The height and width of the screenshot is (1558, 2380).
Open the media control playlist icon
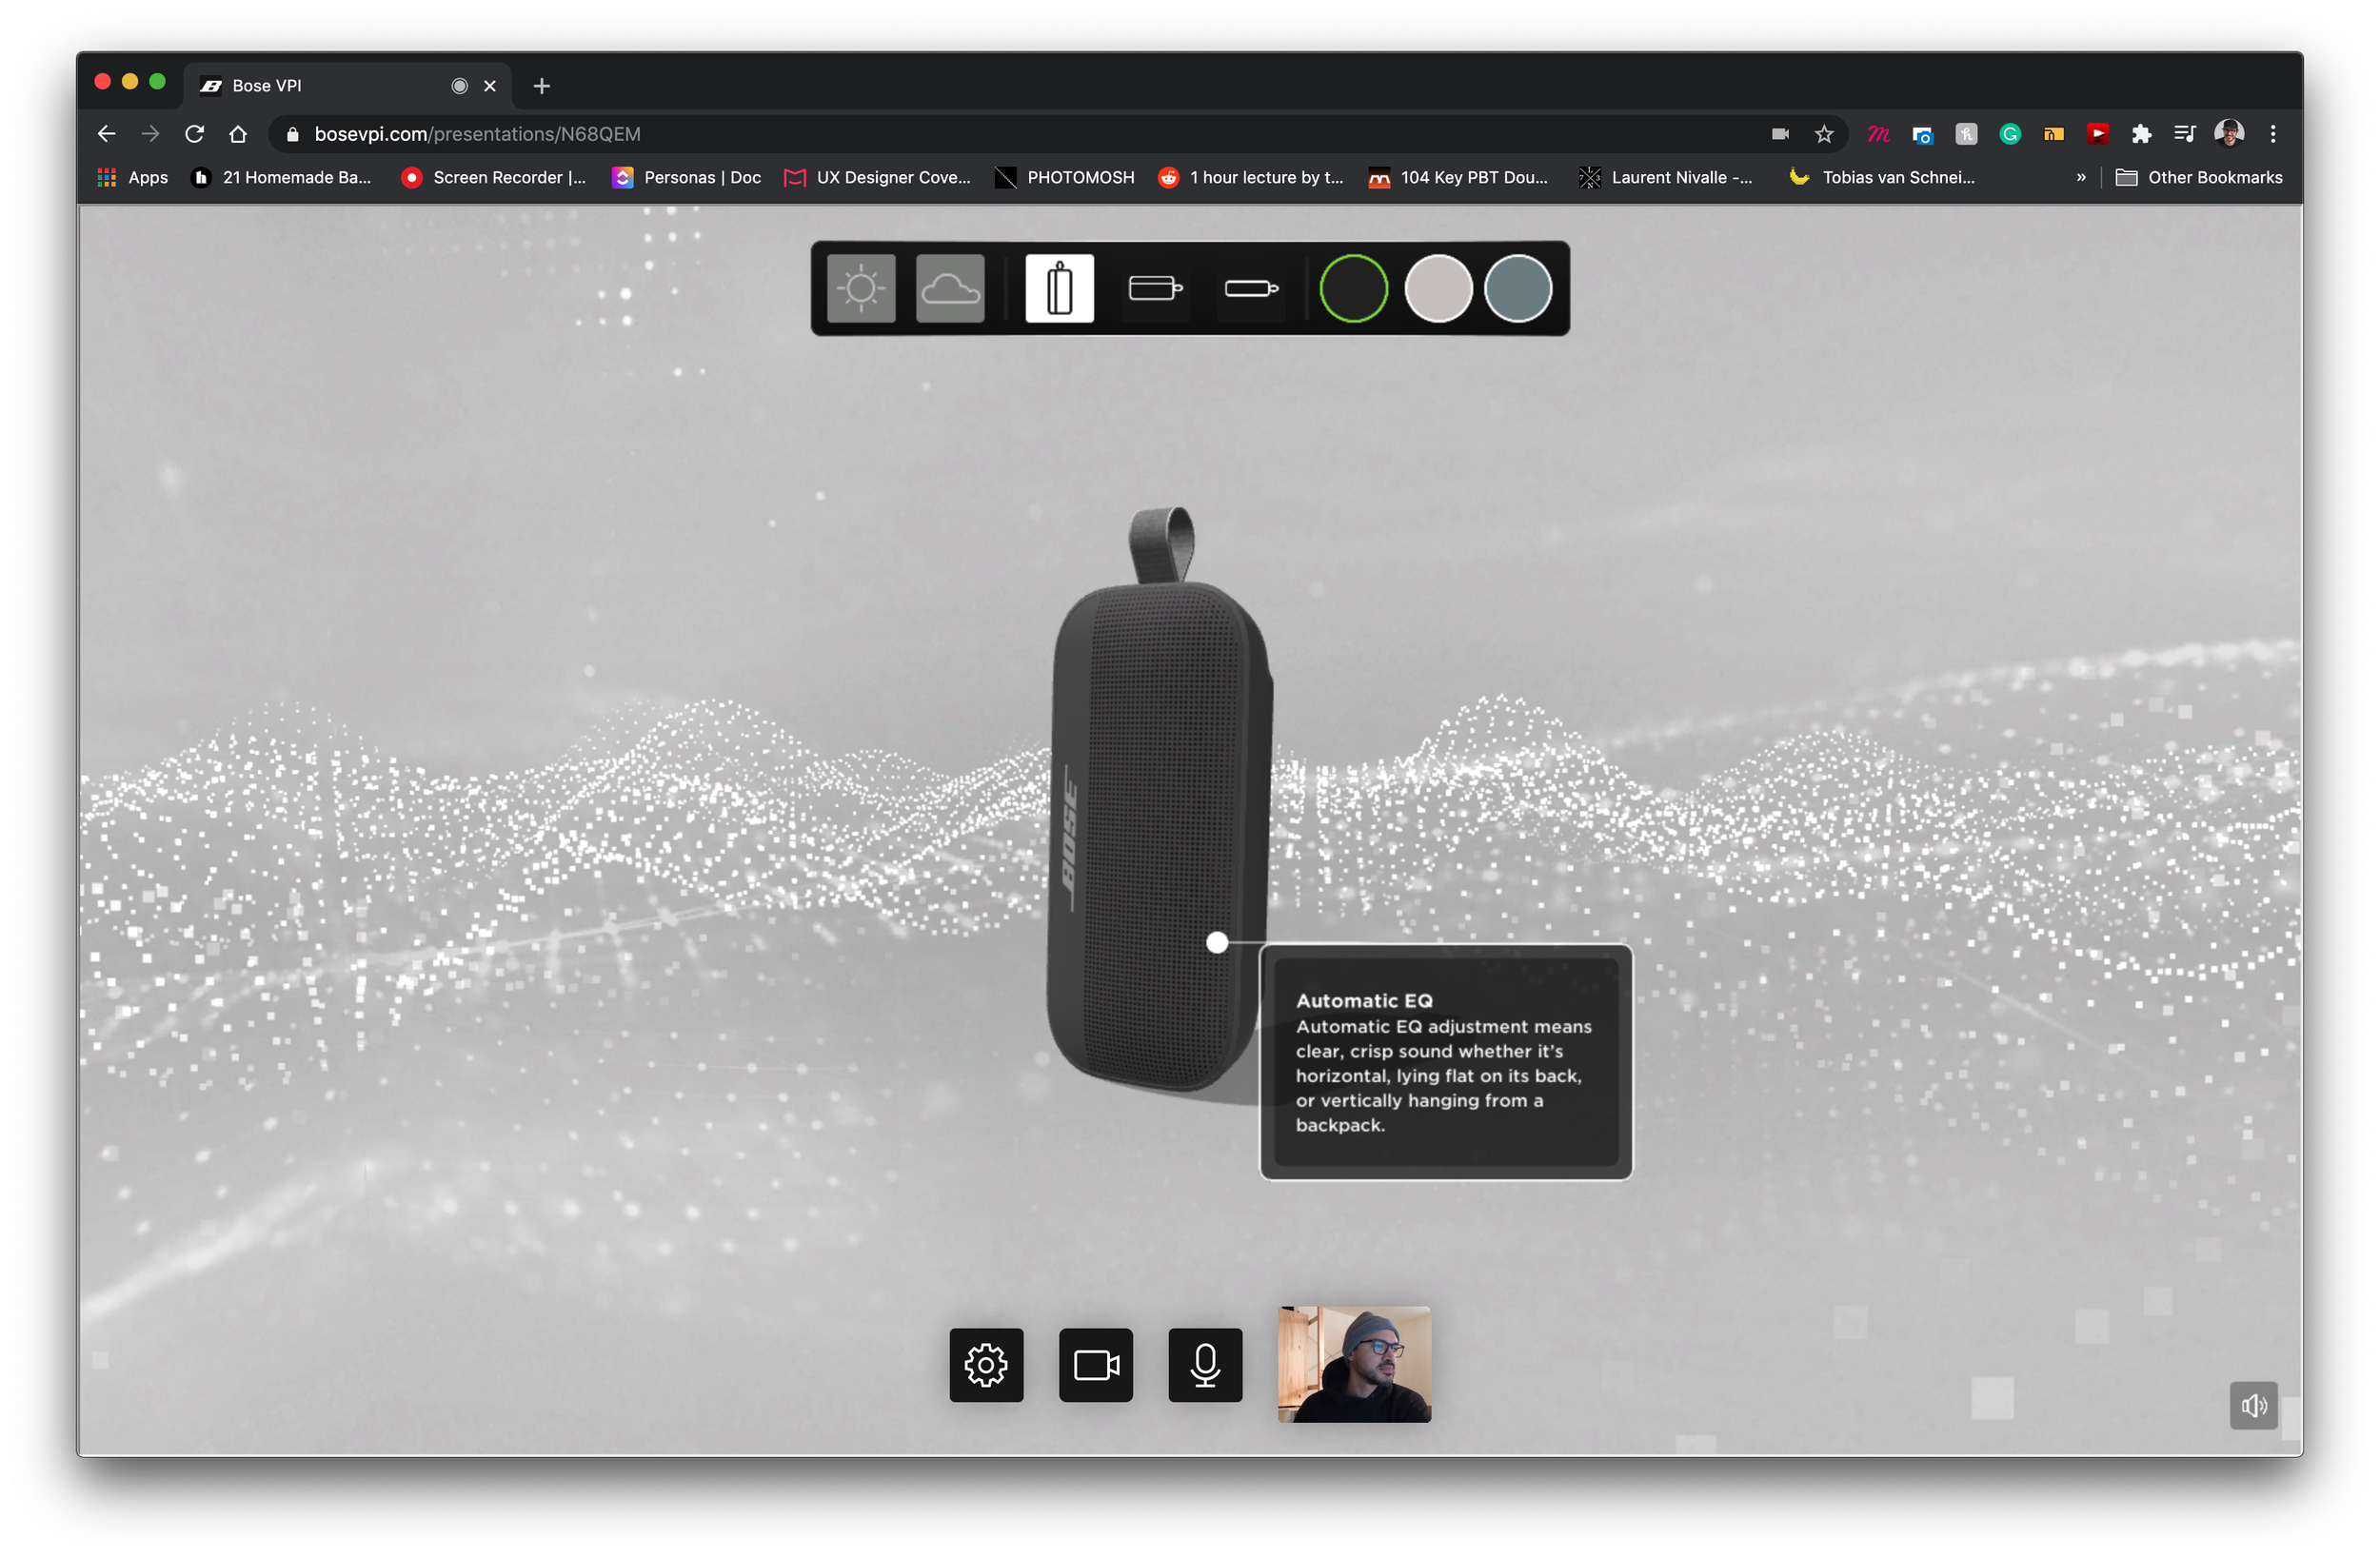coord(2184,134)
